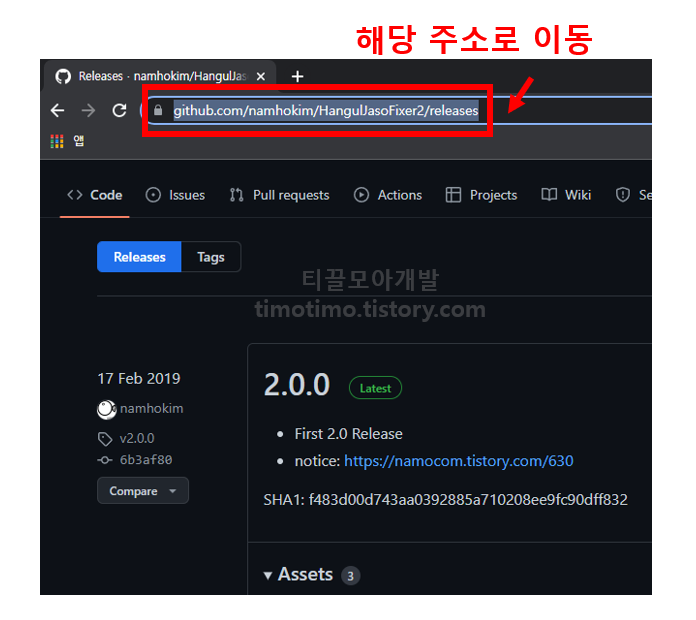
Task: Click the browser back arrow
Action: [x=57, y=110]
